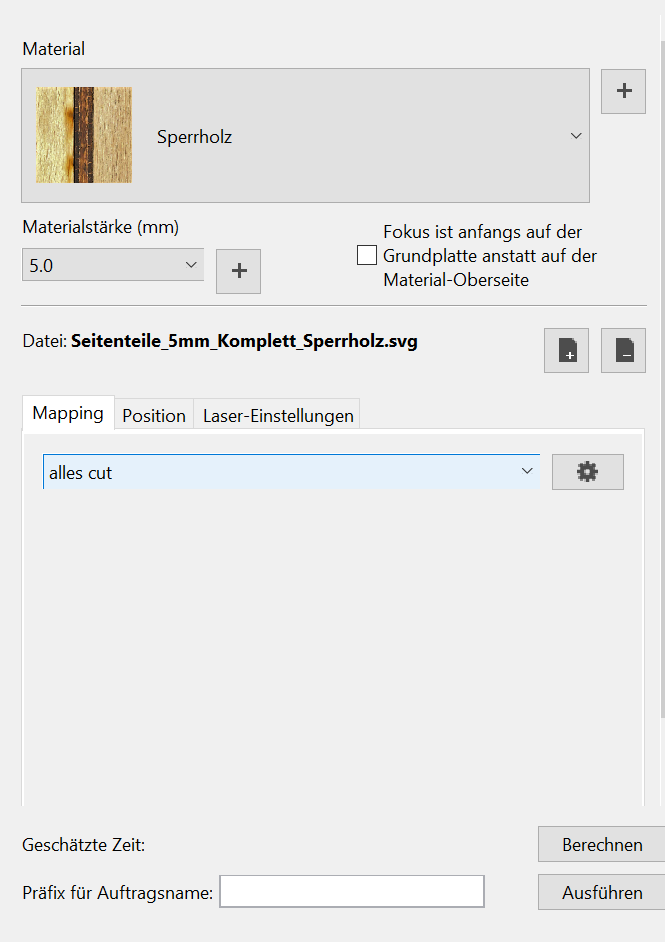This screenshot has width=665, height=942.
Task: Click the file name Seitenteile_5mm_Komplett_Sperrholz.svg
Action: tap(244, 341)
